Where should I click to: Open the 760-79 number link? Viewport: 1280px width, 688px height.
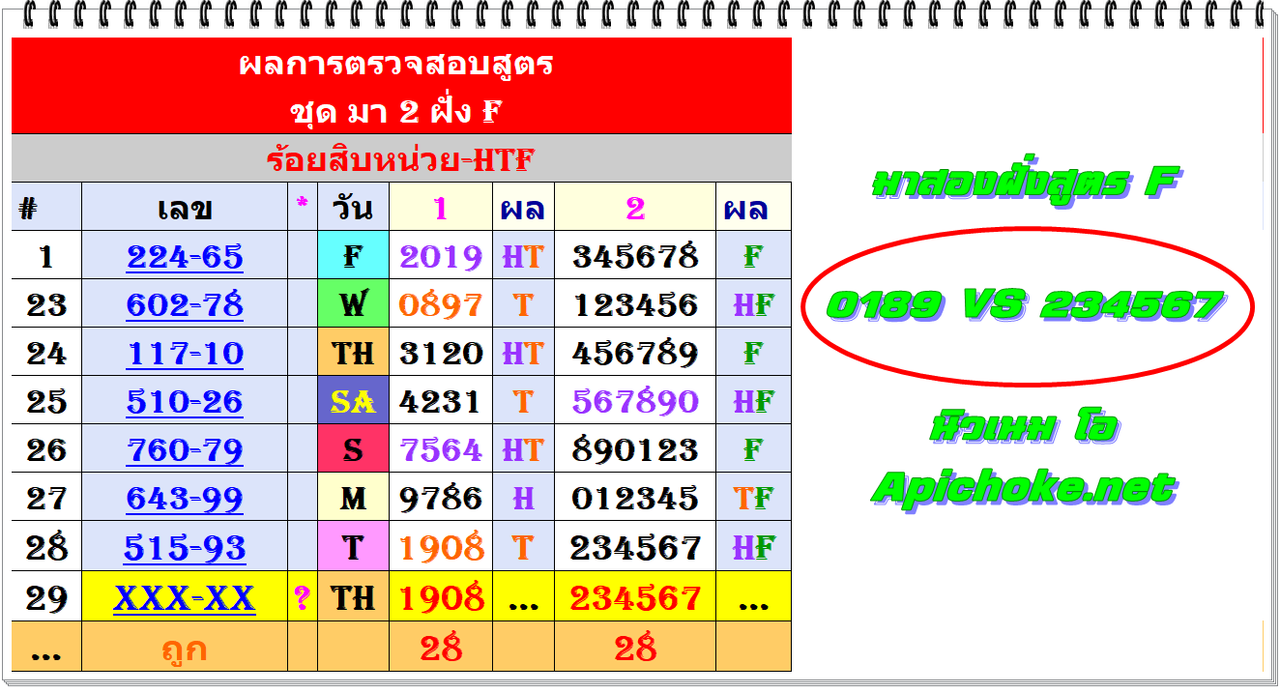click(x=185, y=450)
